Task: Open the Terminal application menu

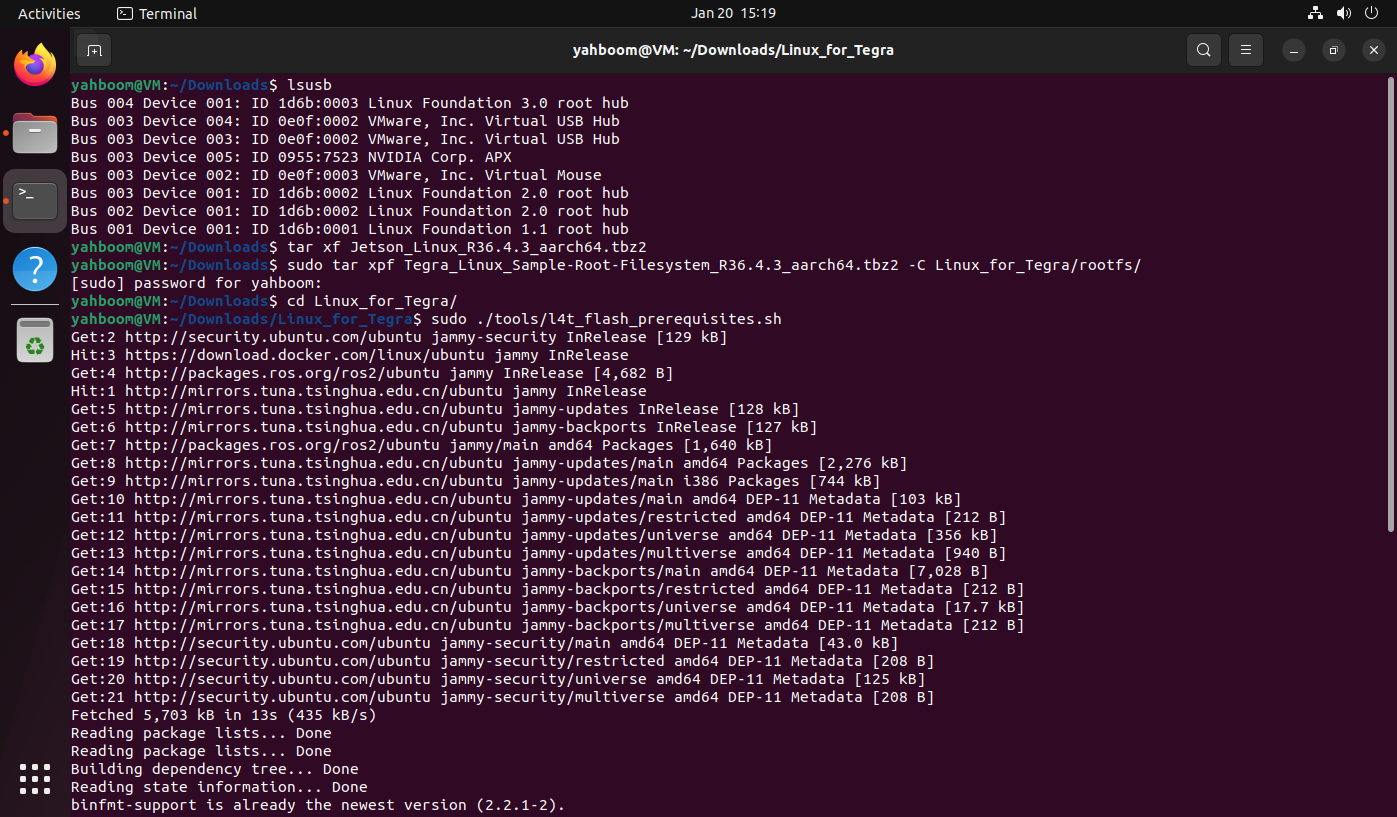Action: pos(156,13)
